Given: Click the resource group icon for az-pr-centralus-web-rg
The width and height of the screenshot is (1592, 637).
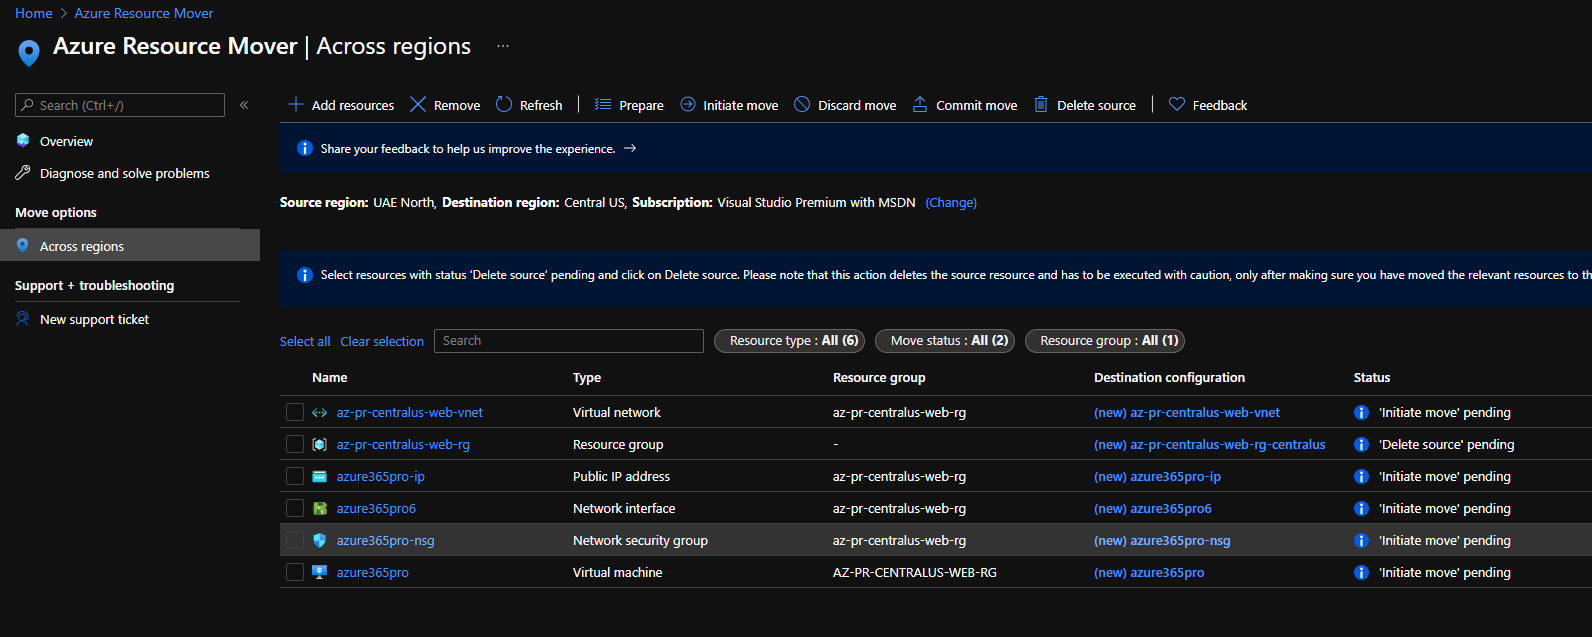Looking at the screenshot, I should 320,444.
